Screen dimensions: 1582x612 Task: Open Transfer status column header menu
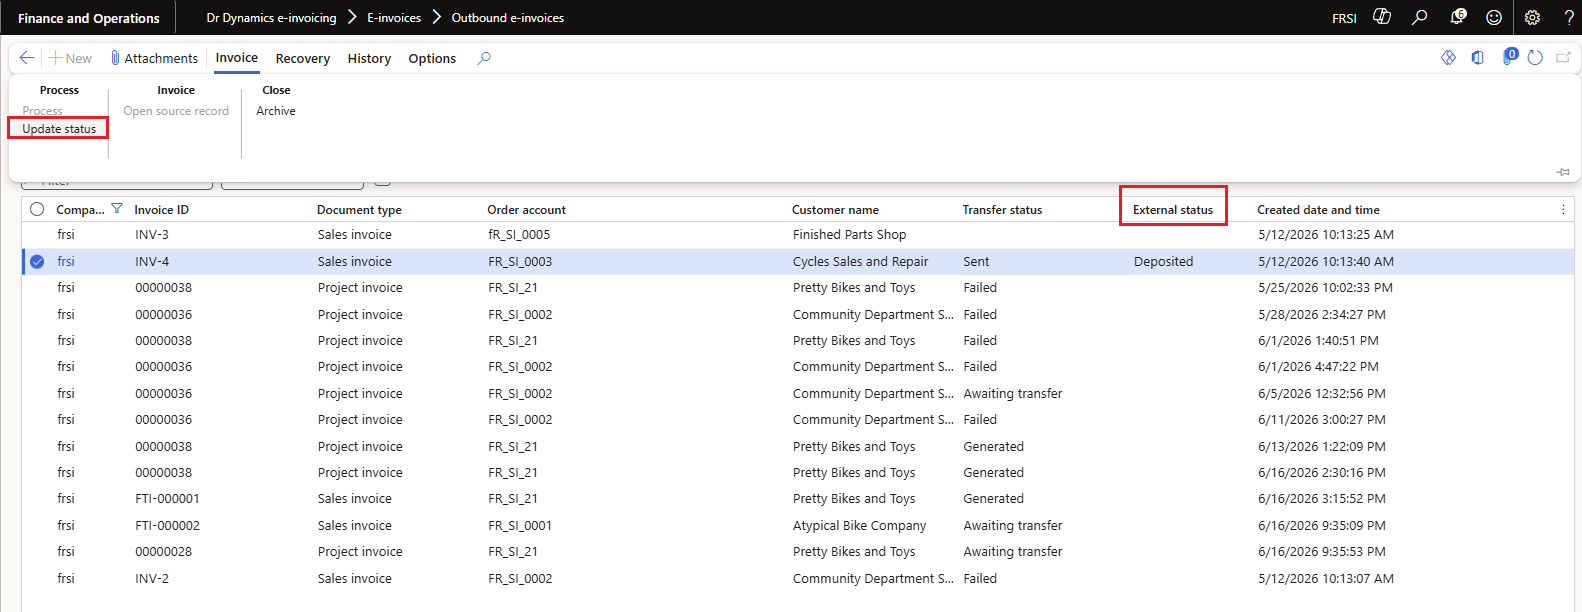tap(1002, 209)
